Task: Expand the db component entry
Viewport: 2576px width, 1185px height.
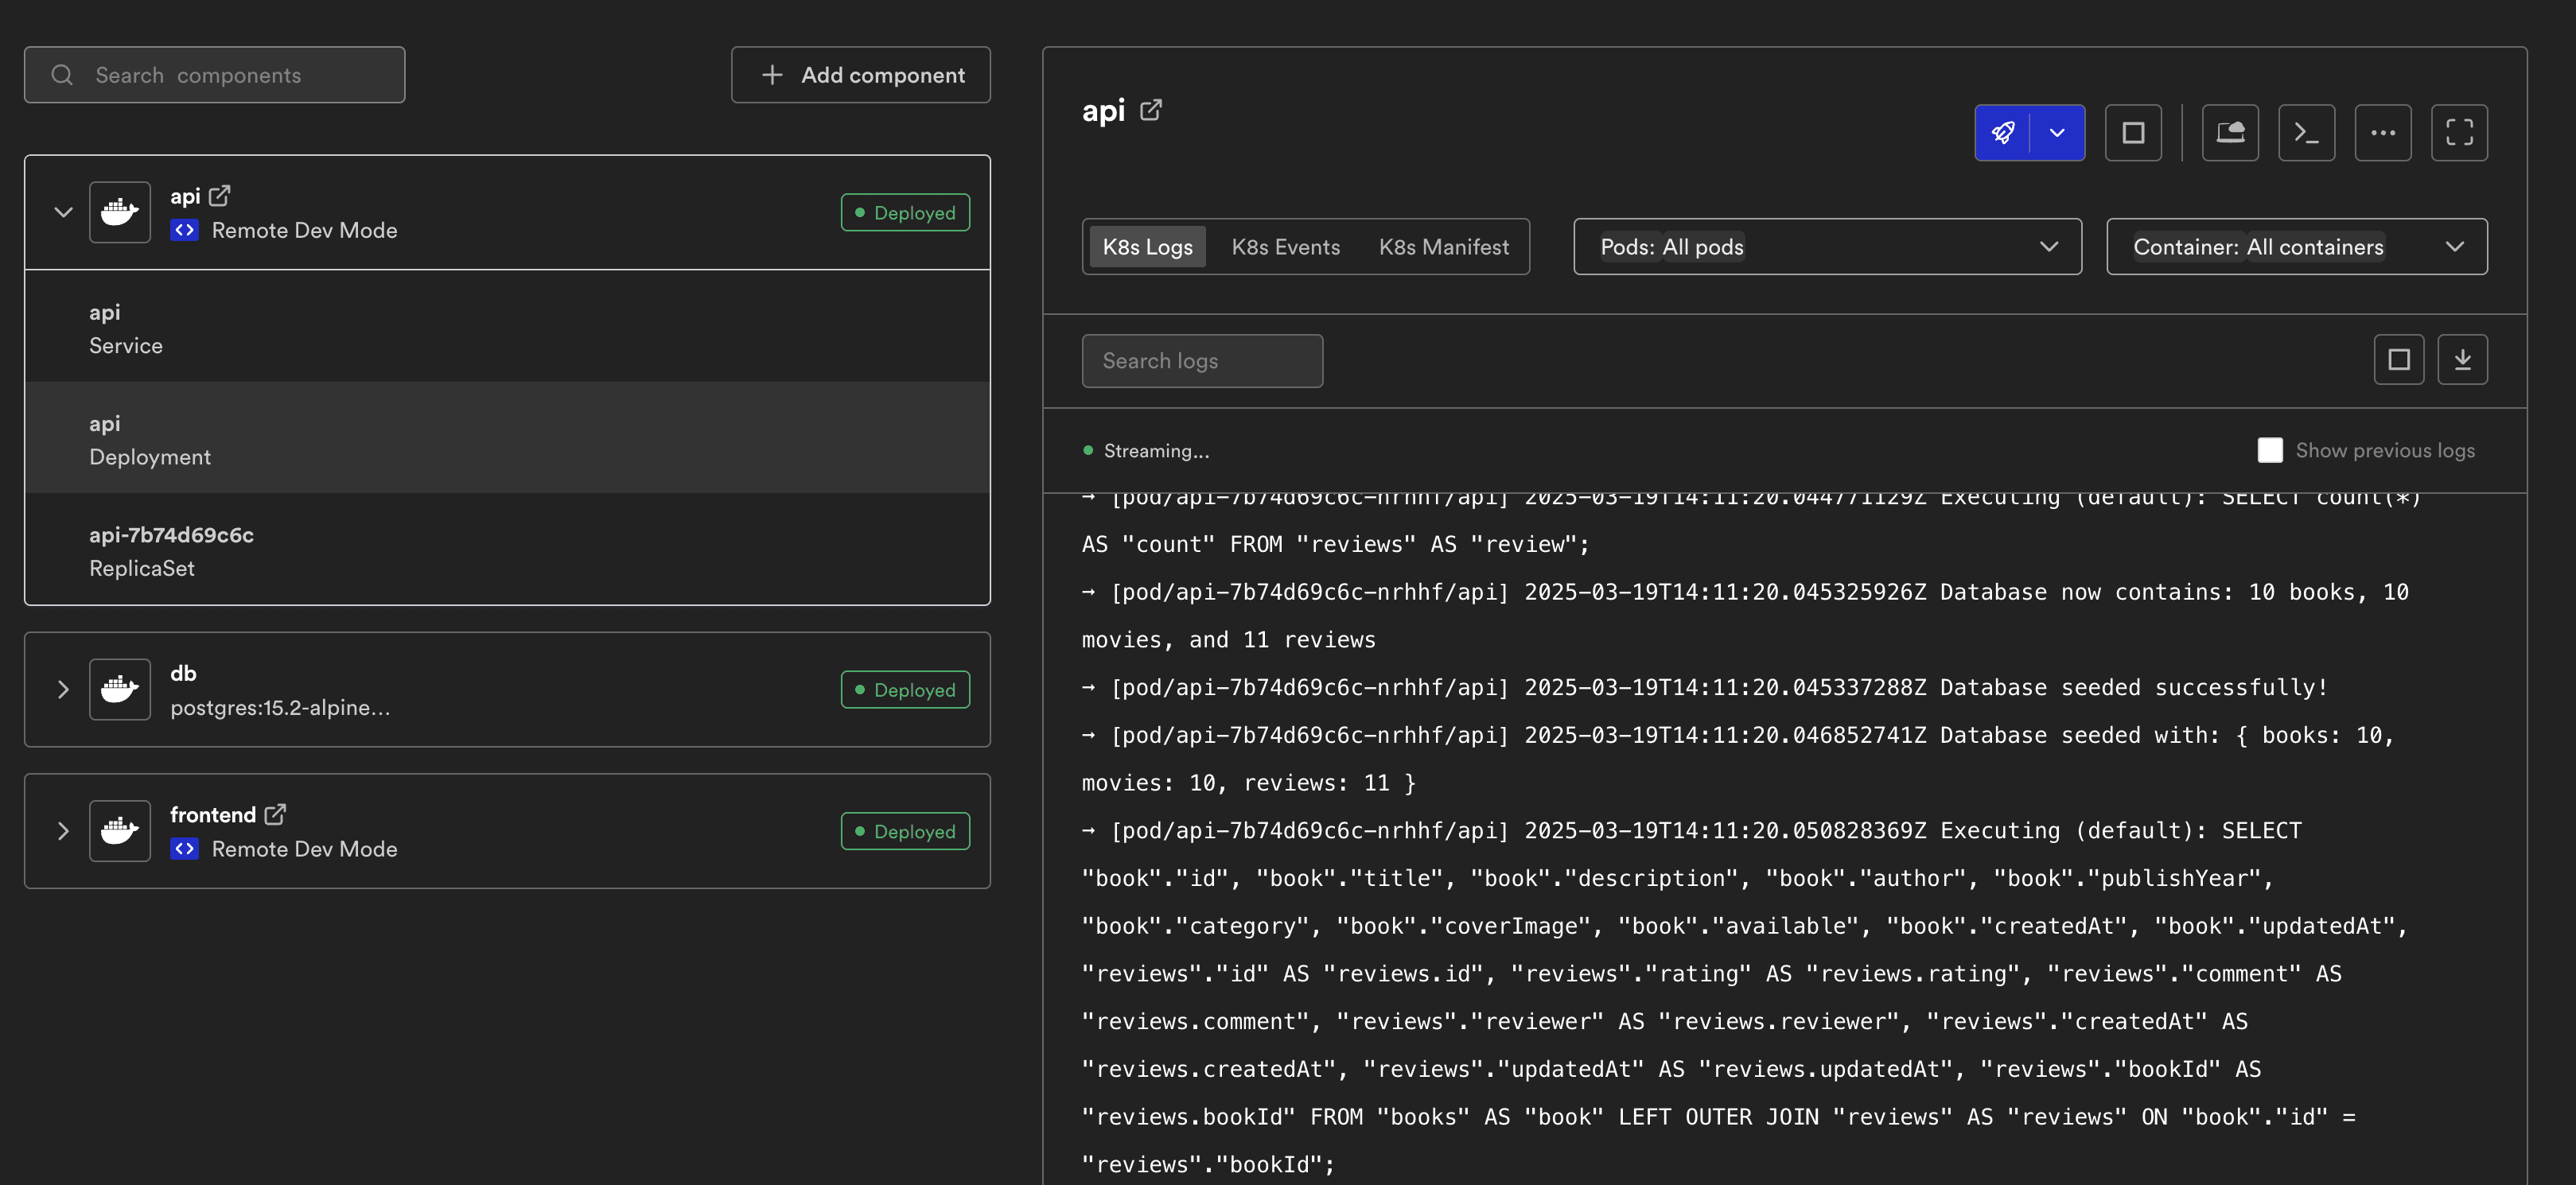Action: pos(63,689)
